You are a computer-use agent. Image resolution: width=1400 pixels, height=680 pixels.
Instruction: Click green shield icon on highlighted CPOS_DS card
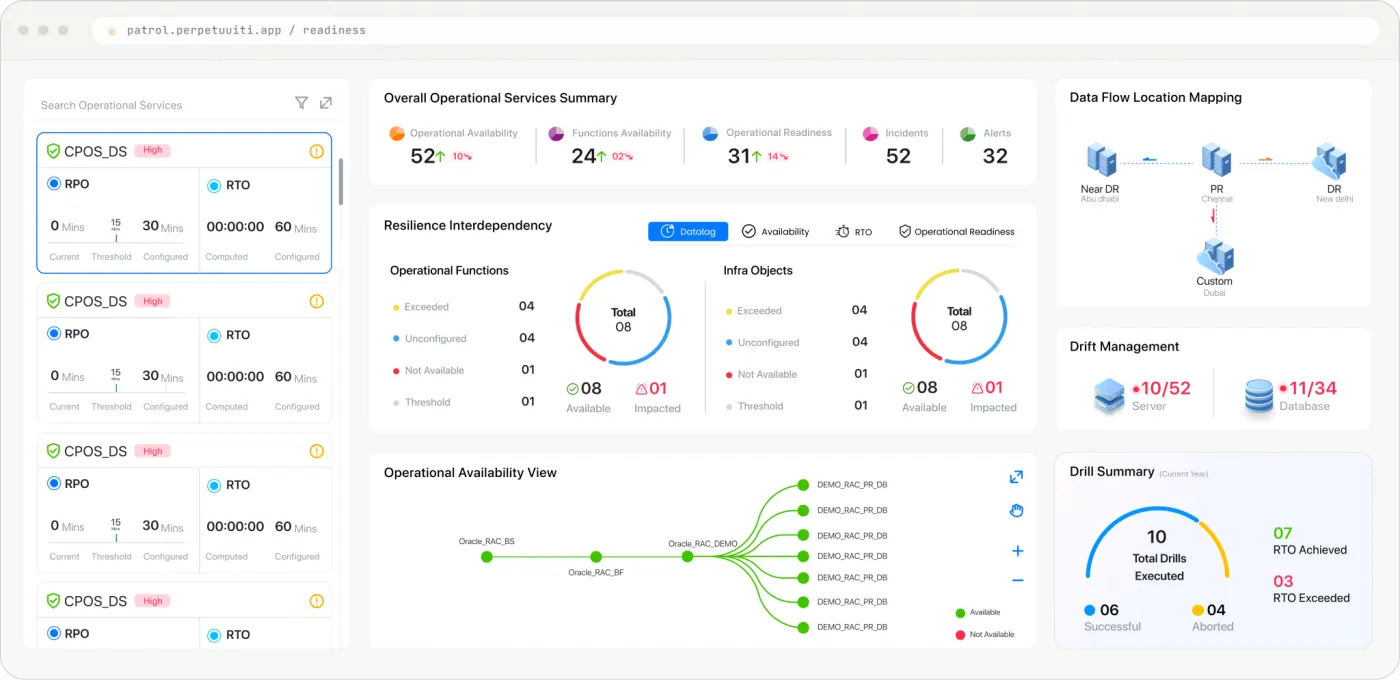coord(54,151)
